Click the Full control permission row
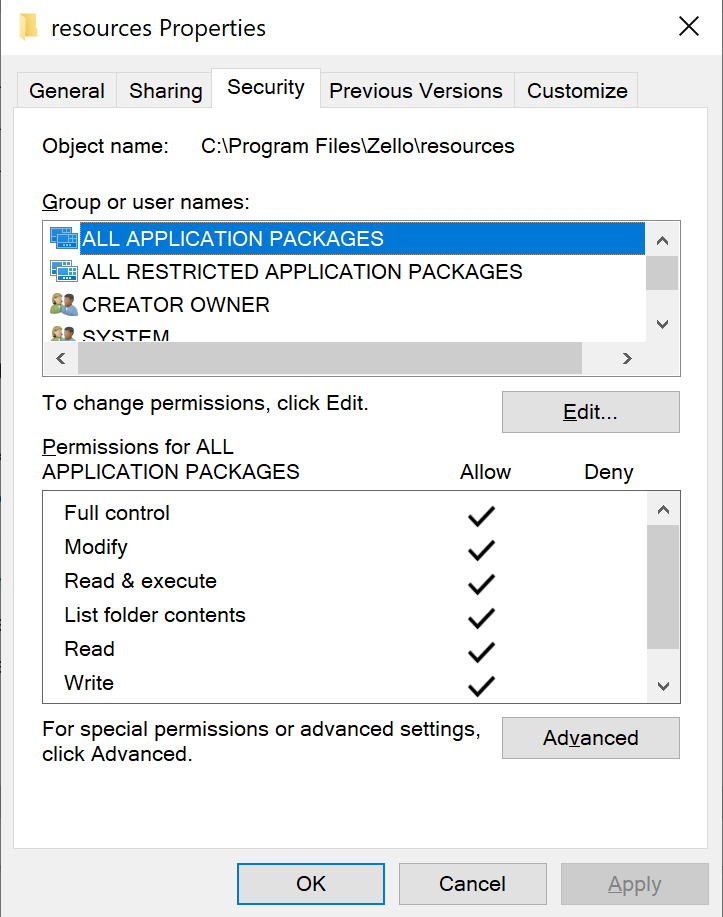This screenshot has height=917, width=723. coord(117,513)
